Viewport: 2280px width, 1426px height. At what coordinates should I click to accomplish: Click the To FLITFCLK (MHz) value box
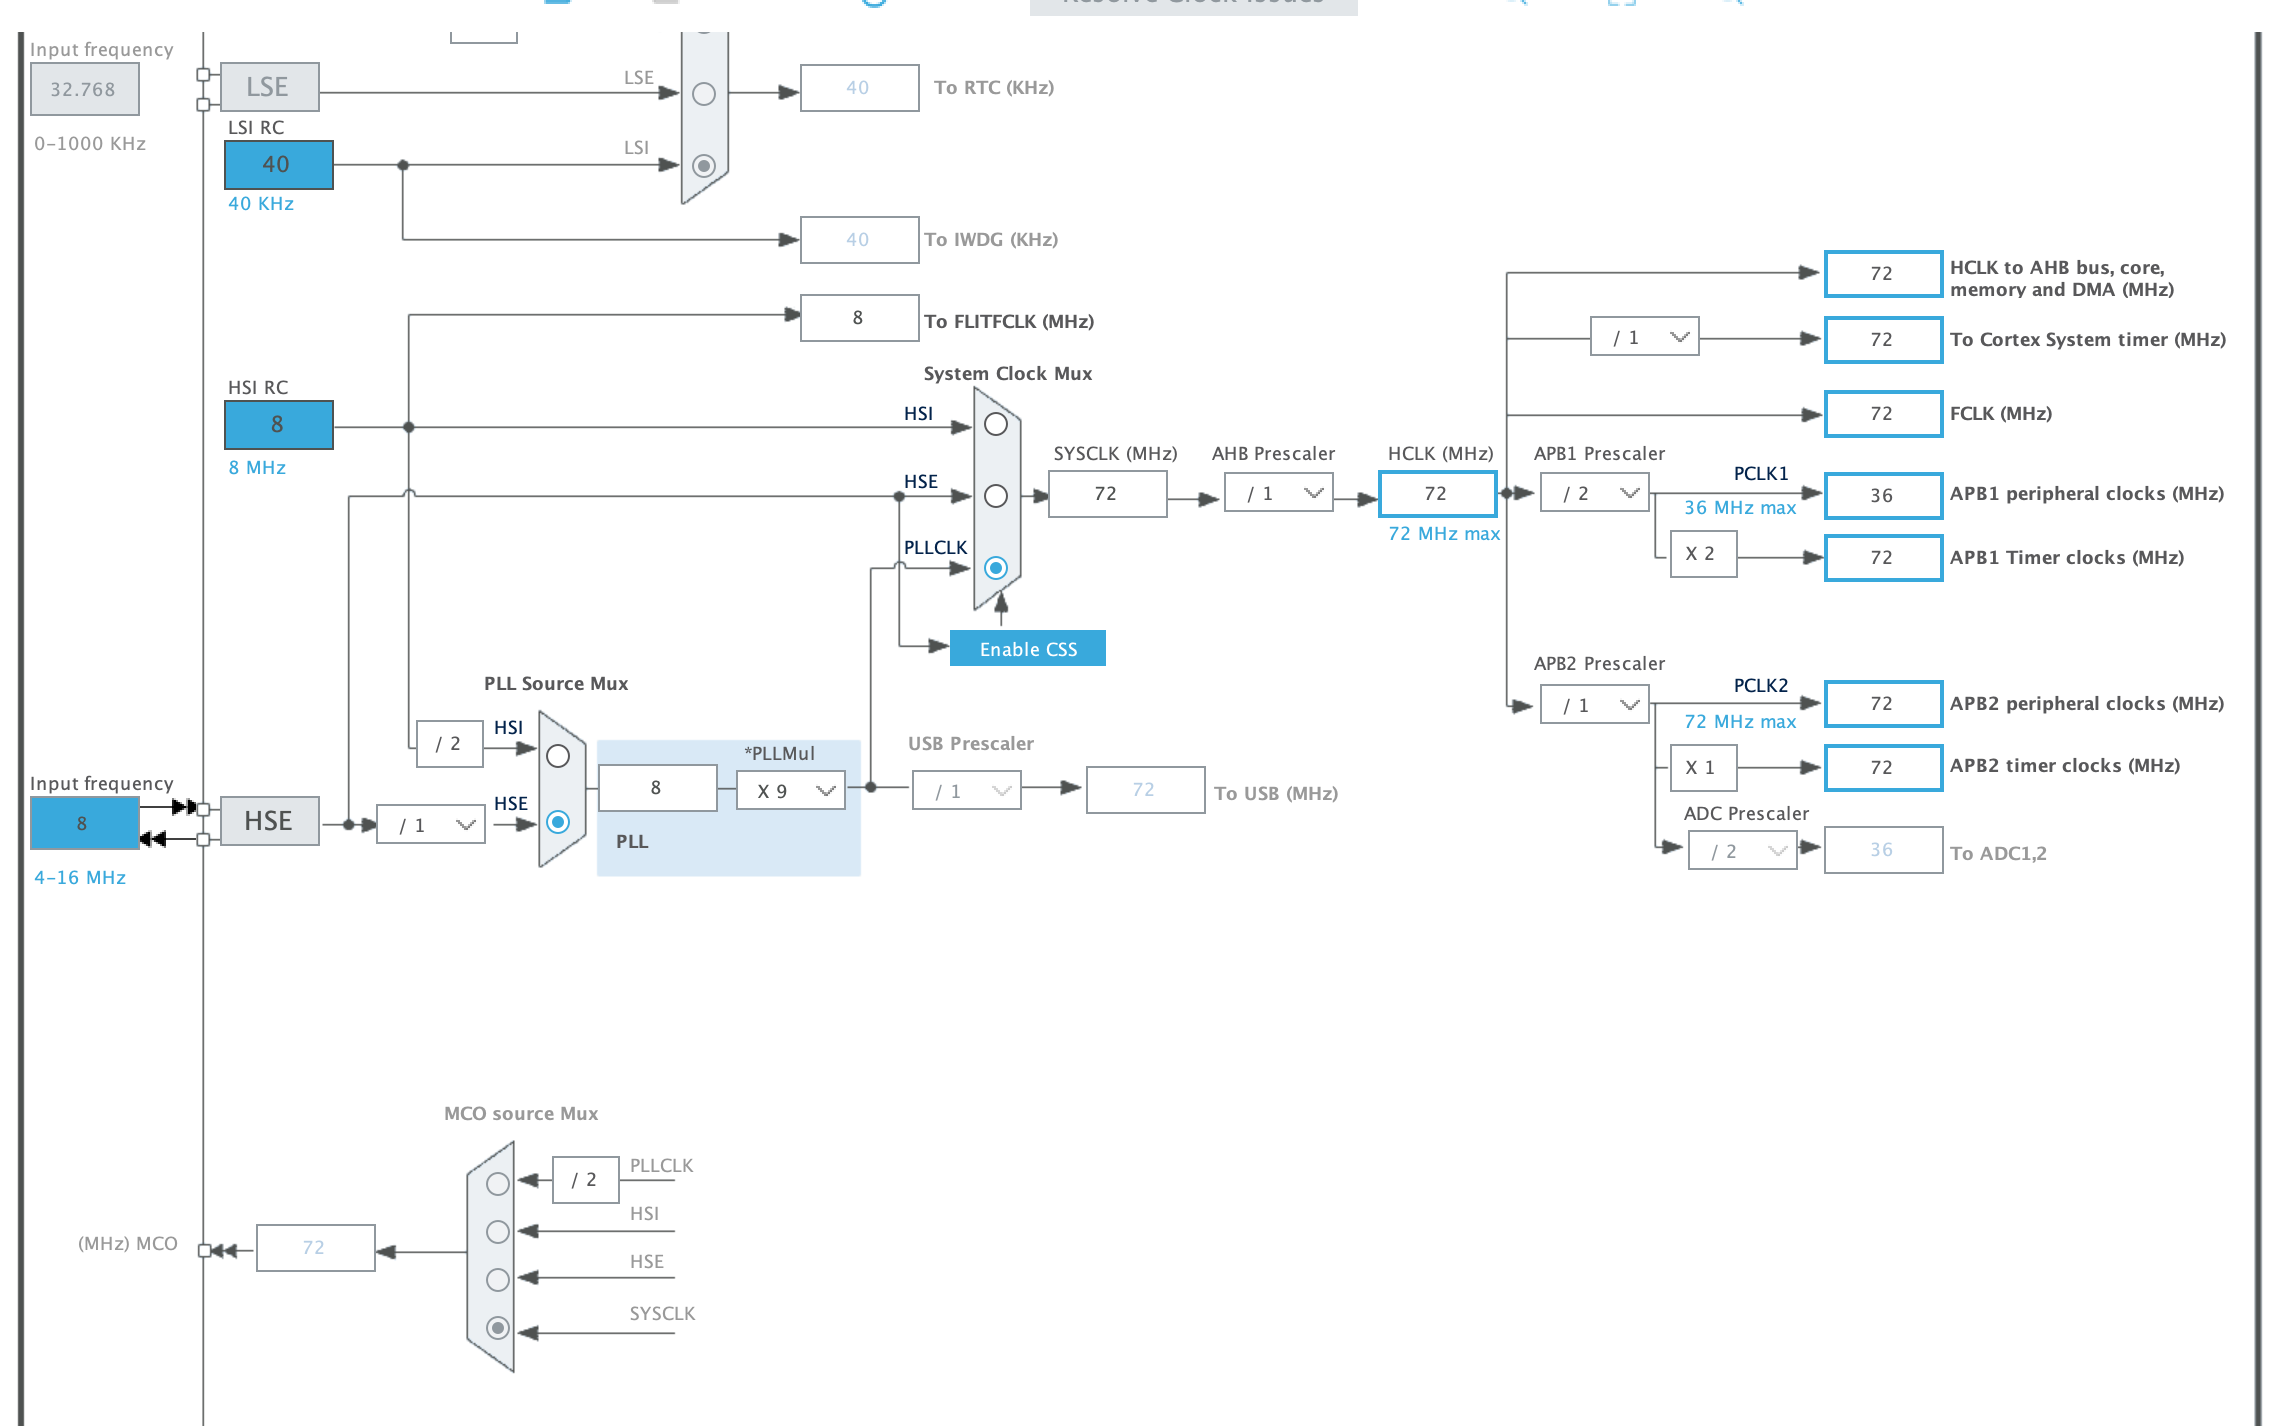point(860,318)
